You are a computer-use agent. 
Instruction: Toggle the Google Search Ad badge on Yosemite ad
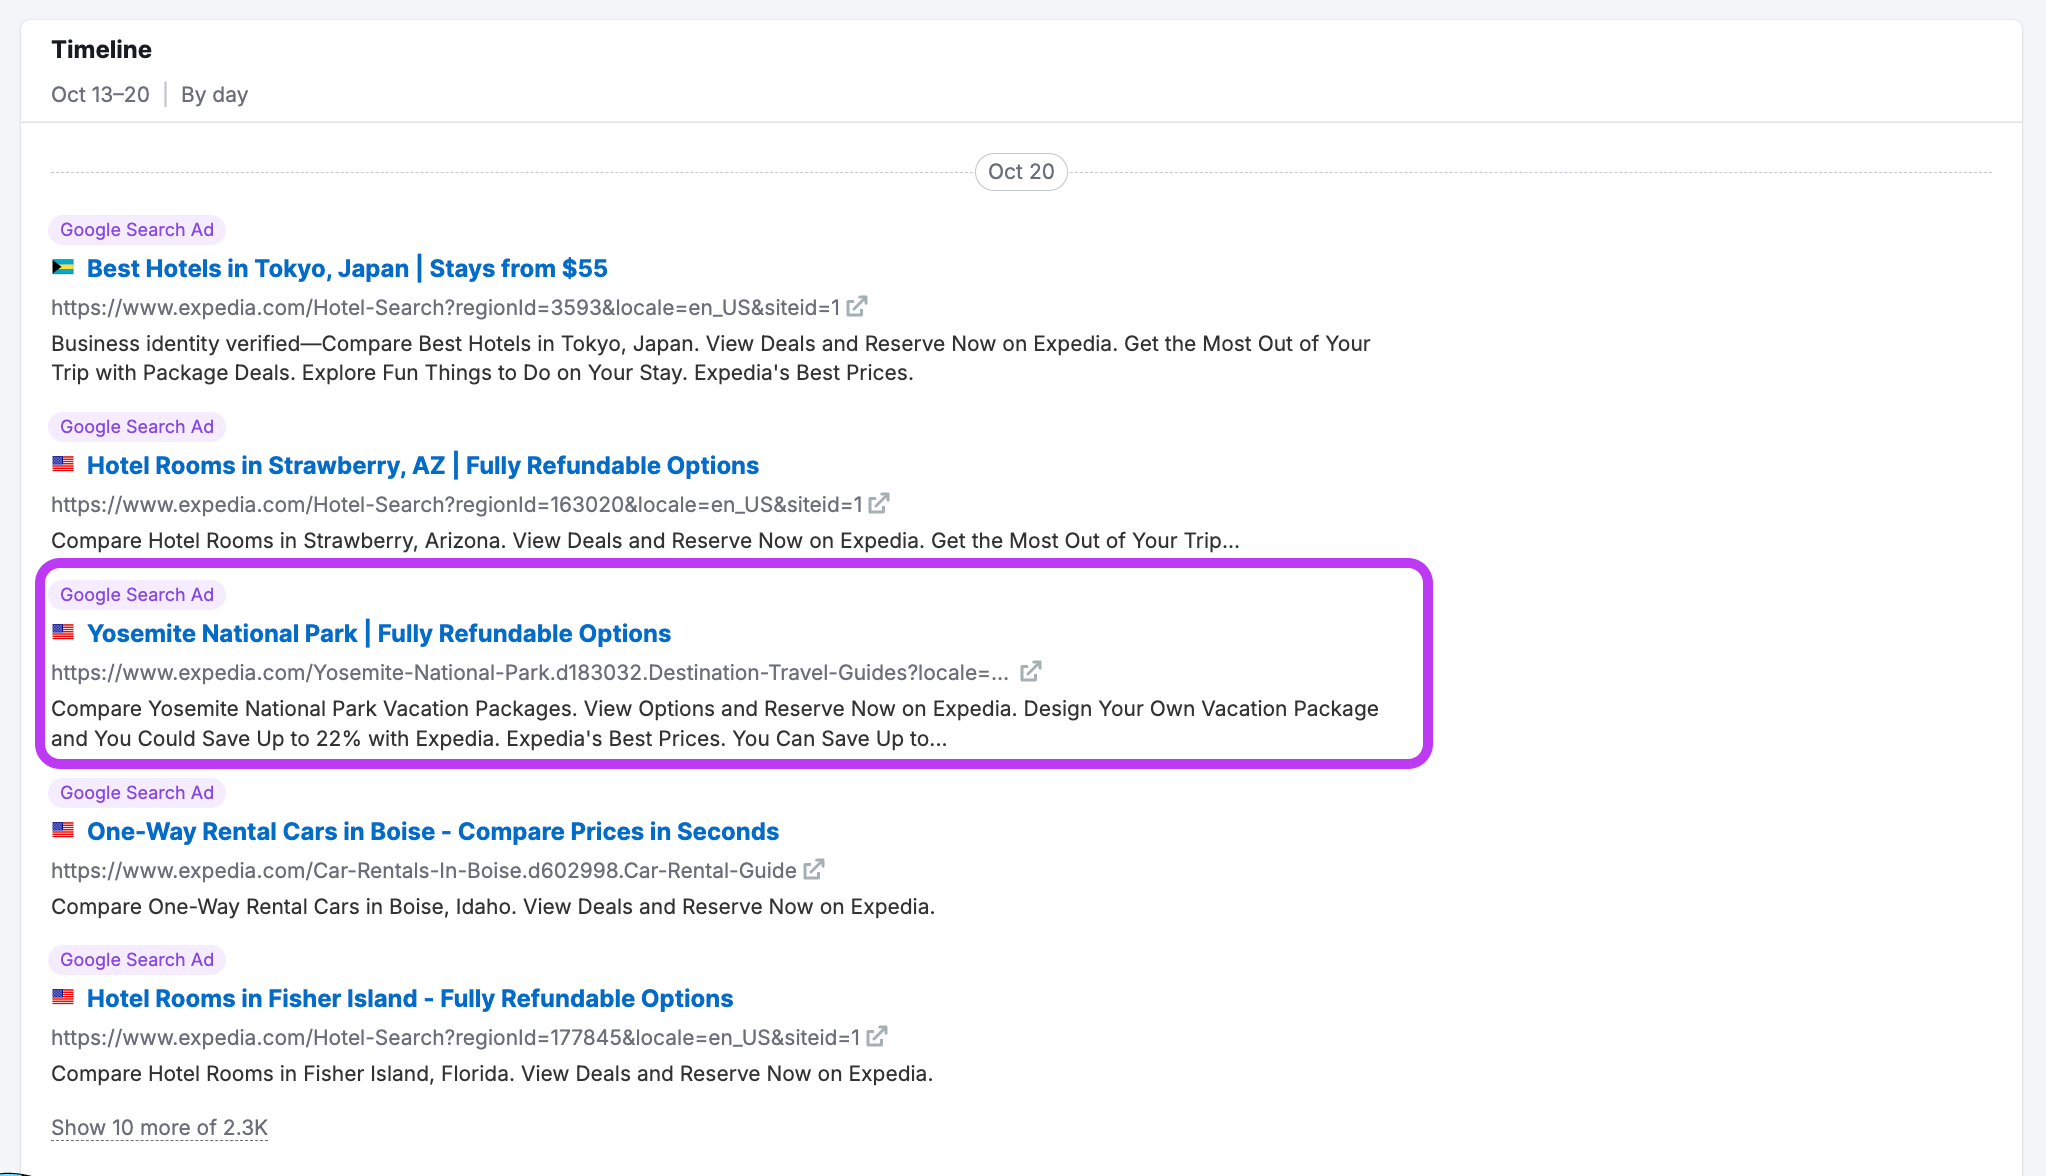(137, 594)
